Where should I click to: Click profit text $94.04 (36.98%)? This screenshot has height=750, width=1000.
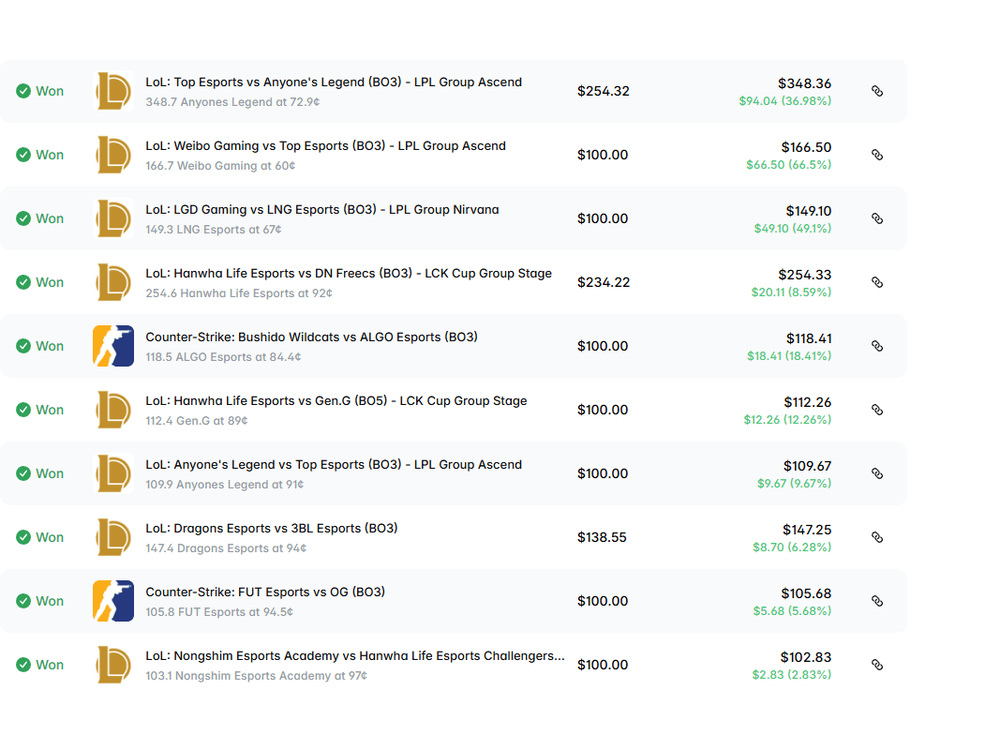click(x=785, y=101)
